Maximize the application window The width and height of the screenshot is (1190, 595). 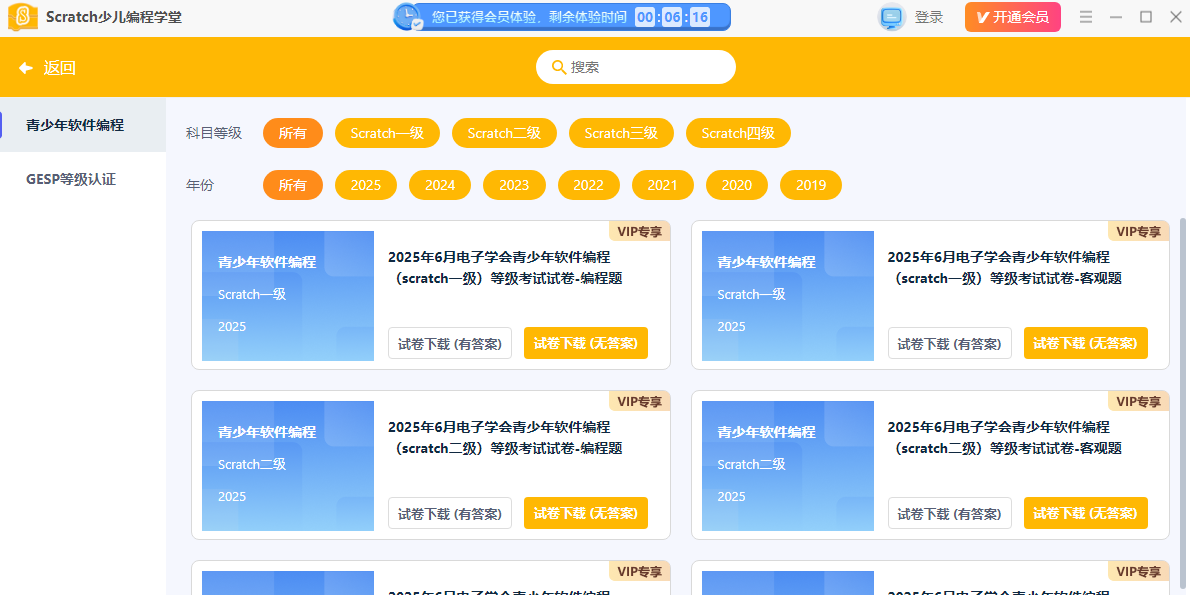[x=1146, y=17]
